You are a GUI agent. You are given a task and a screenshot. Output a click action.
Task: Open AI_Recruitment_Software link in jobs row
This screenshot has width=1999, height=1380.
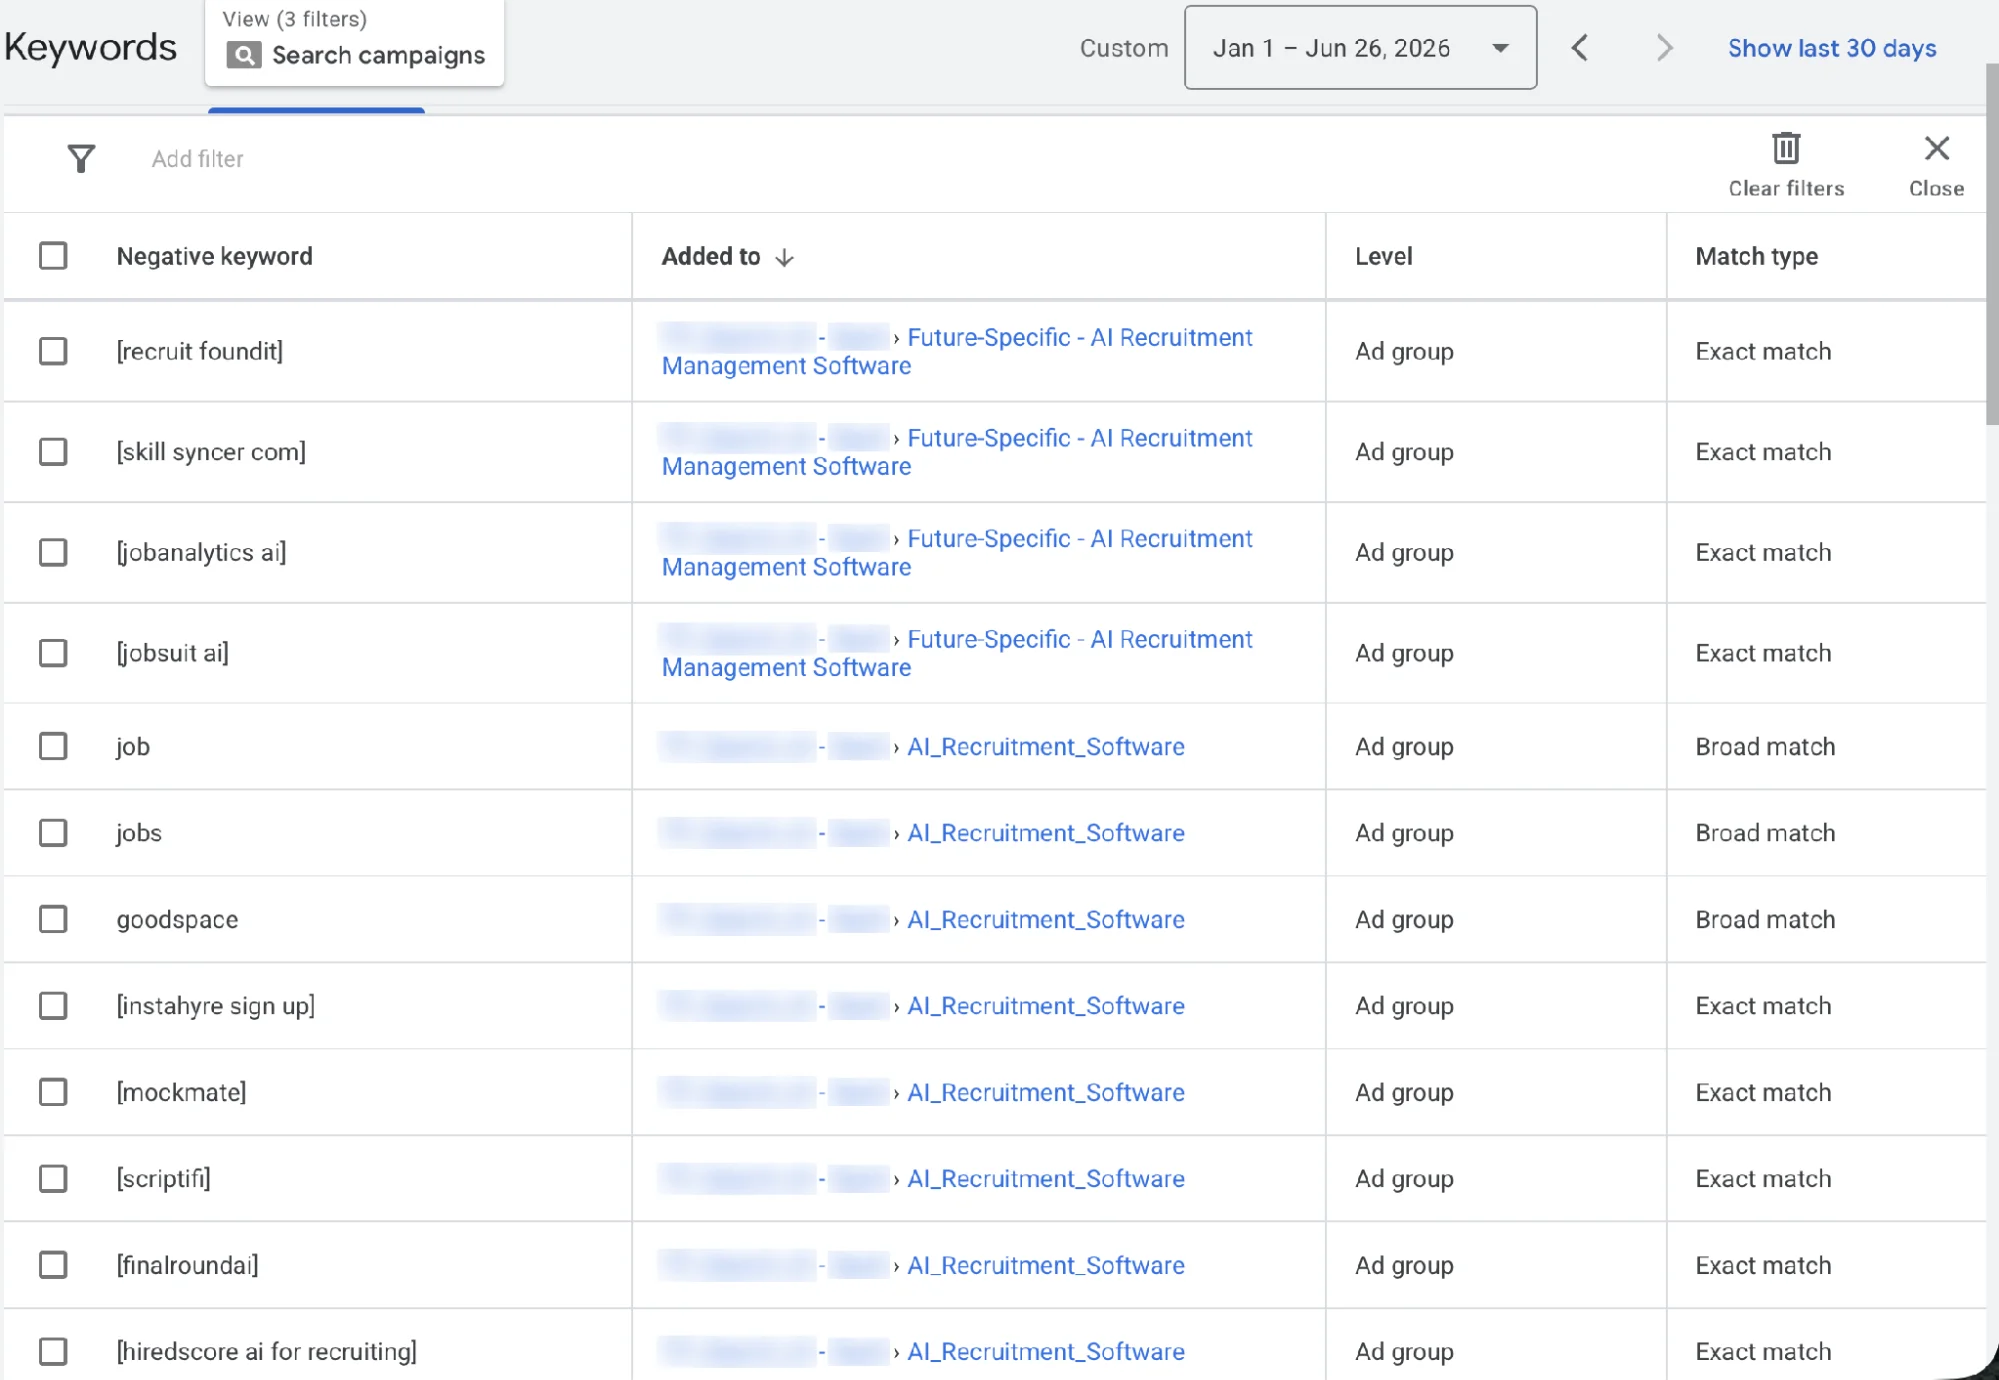click(x=1045, y=833)
